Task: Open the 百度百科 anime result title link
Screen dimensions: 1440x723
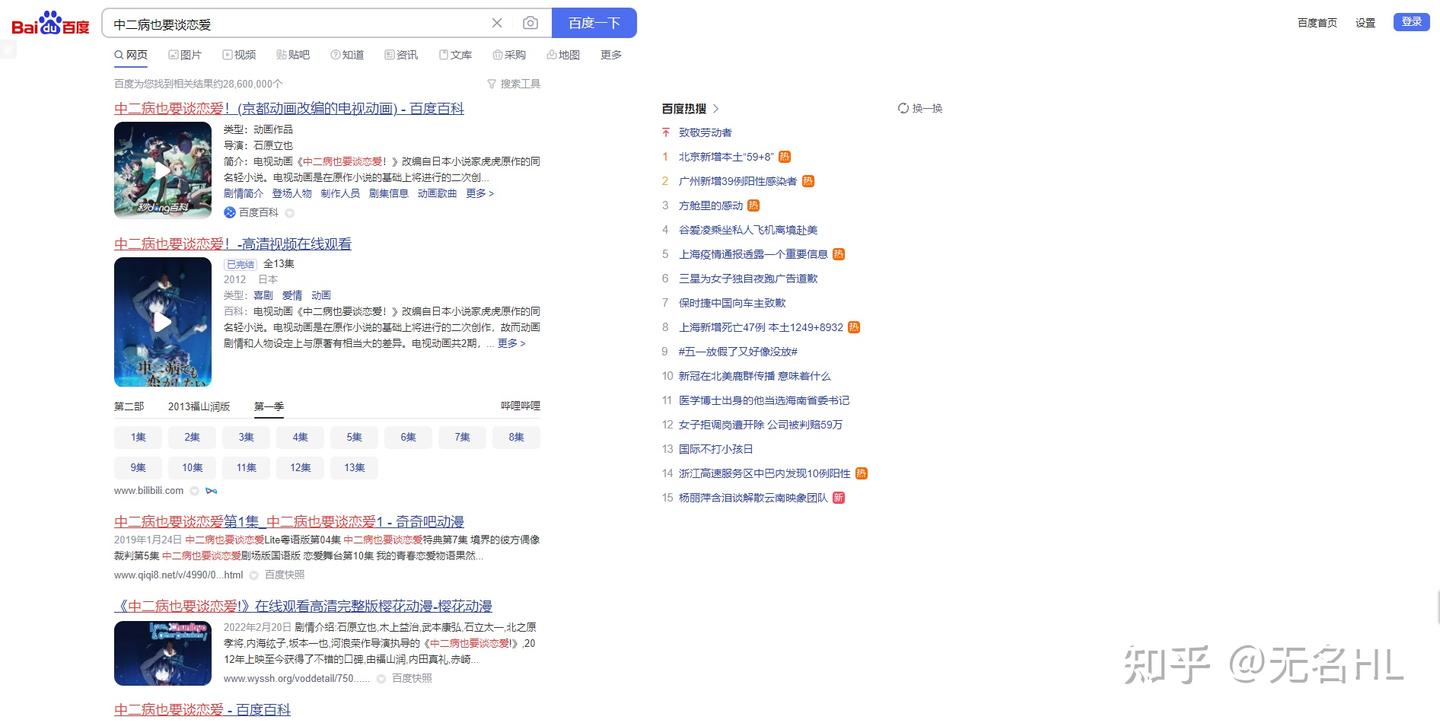Action: pos(289,108)
